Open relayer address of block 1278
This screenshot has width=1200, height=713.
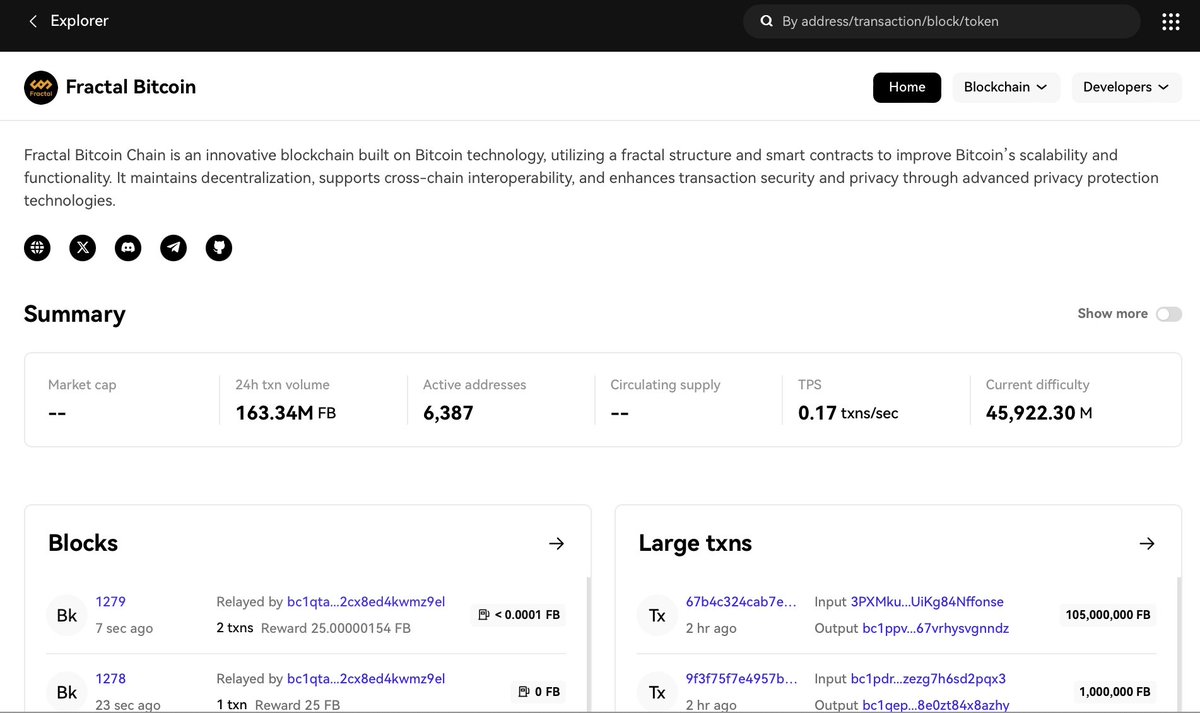tap(366, 679)
